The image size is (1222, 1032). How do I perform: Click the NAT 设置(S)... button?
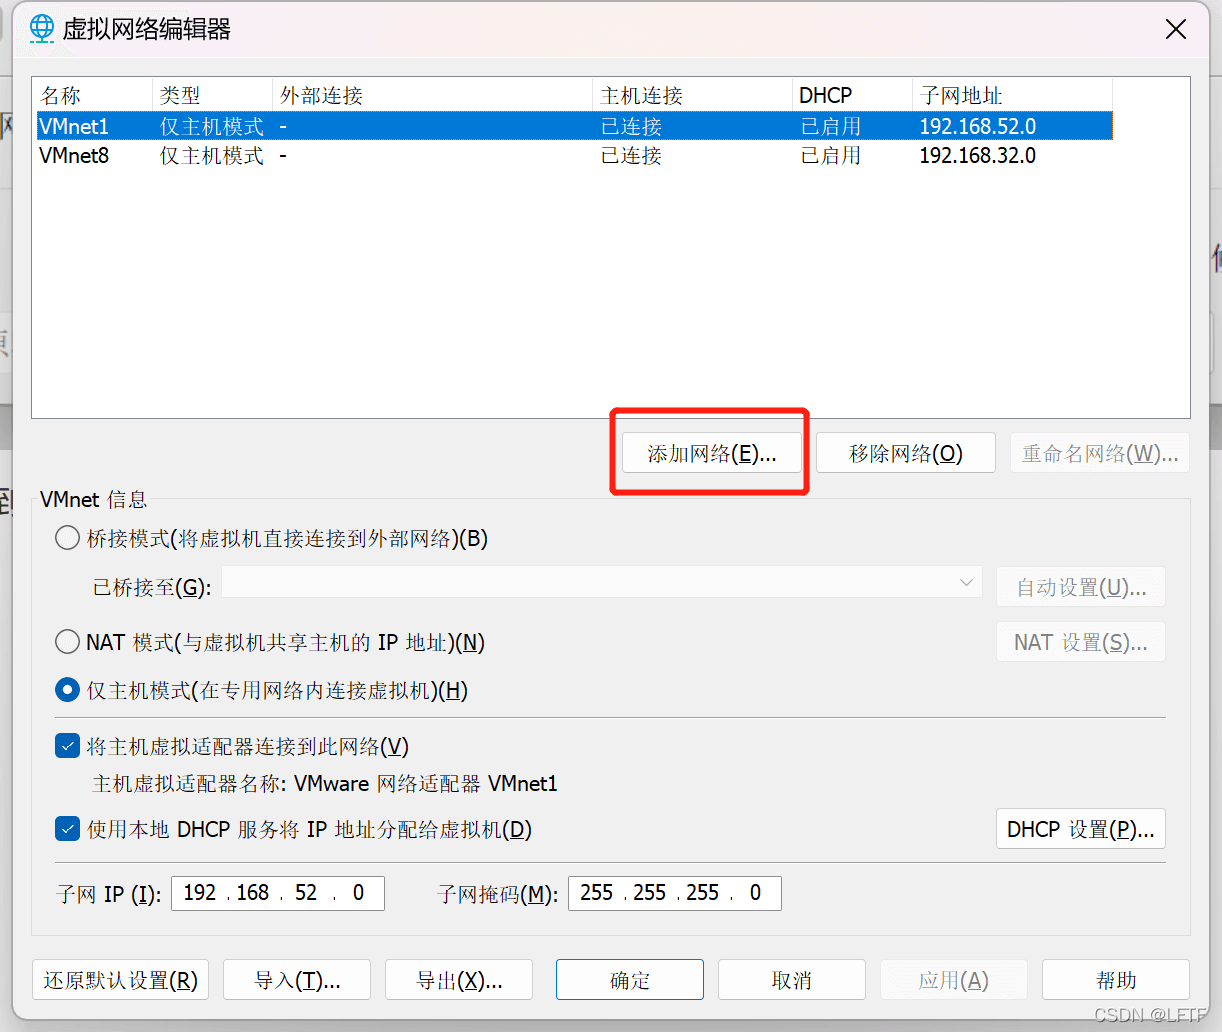coord(1081,642)
